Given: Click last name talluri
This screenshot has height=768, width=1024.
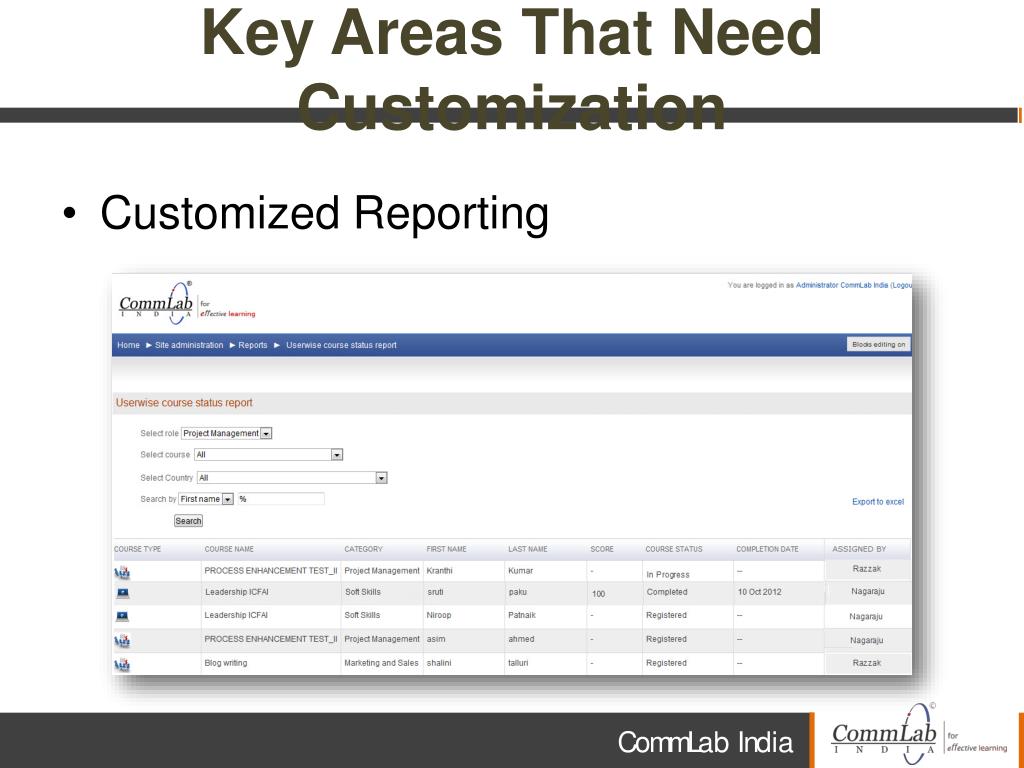Looking at the screenshot, I should click(x=518, y=663).
